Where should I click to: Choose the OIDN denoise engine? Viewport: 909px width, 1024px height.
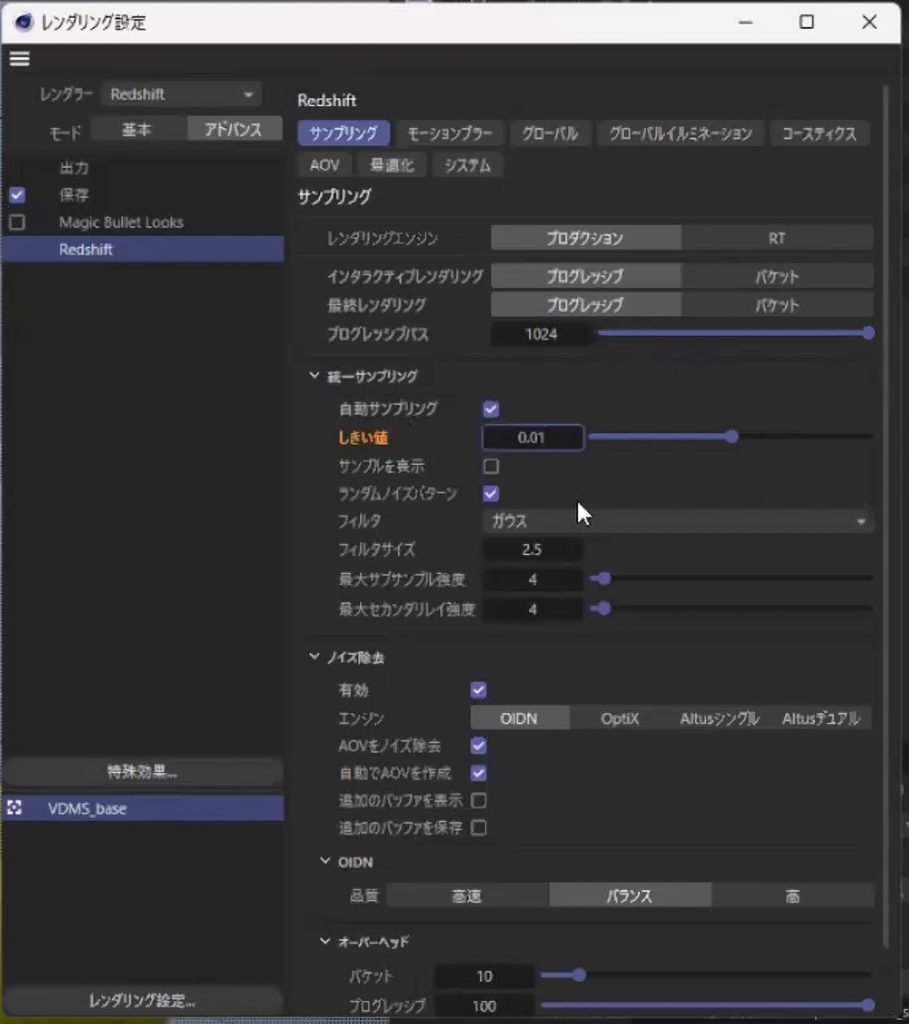[x=520, y=718]
